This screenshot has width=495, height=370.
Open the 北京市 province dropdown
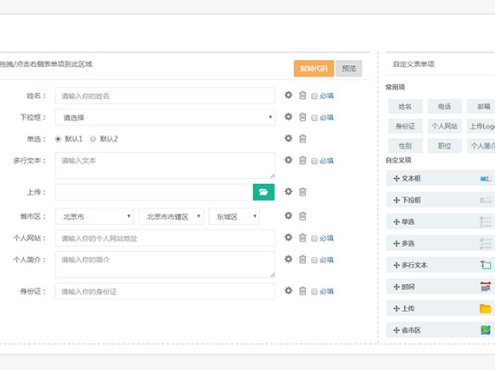(x=94, y=216)
